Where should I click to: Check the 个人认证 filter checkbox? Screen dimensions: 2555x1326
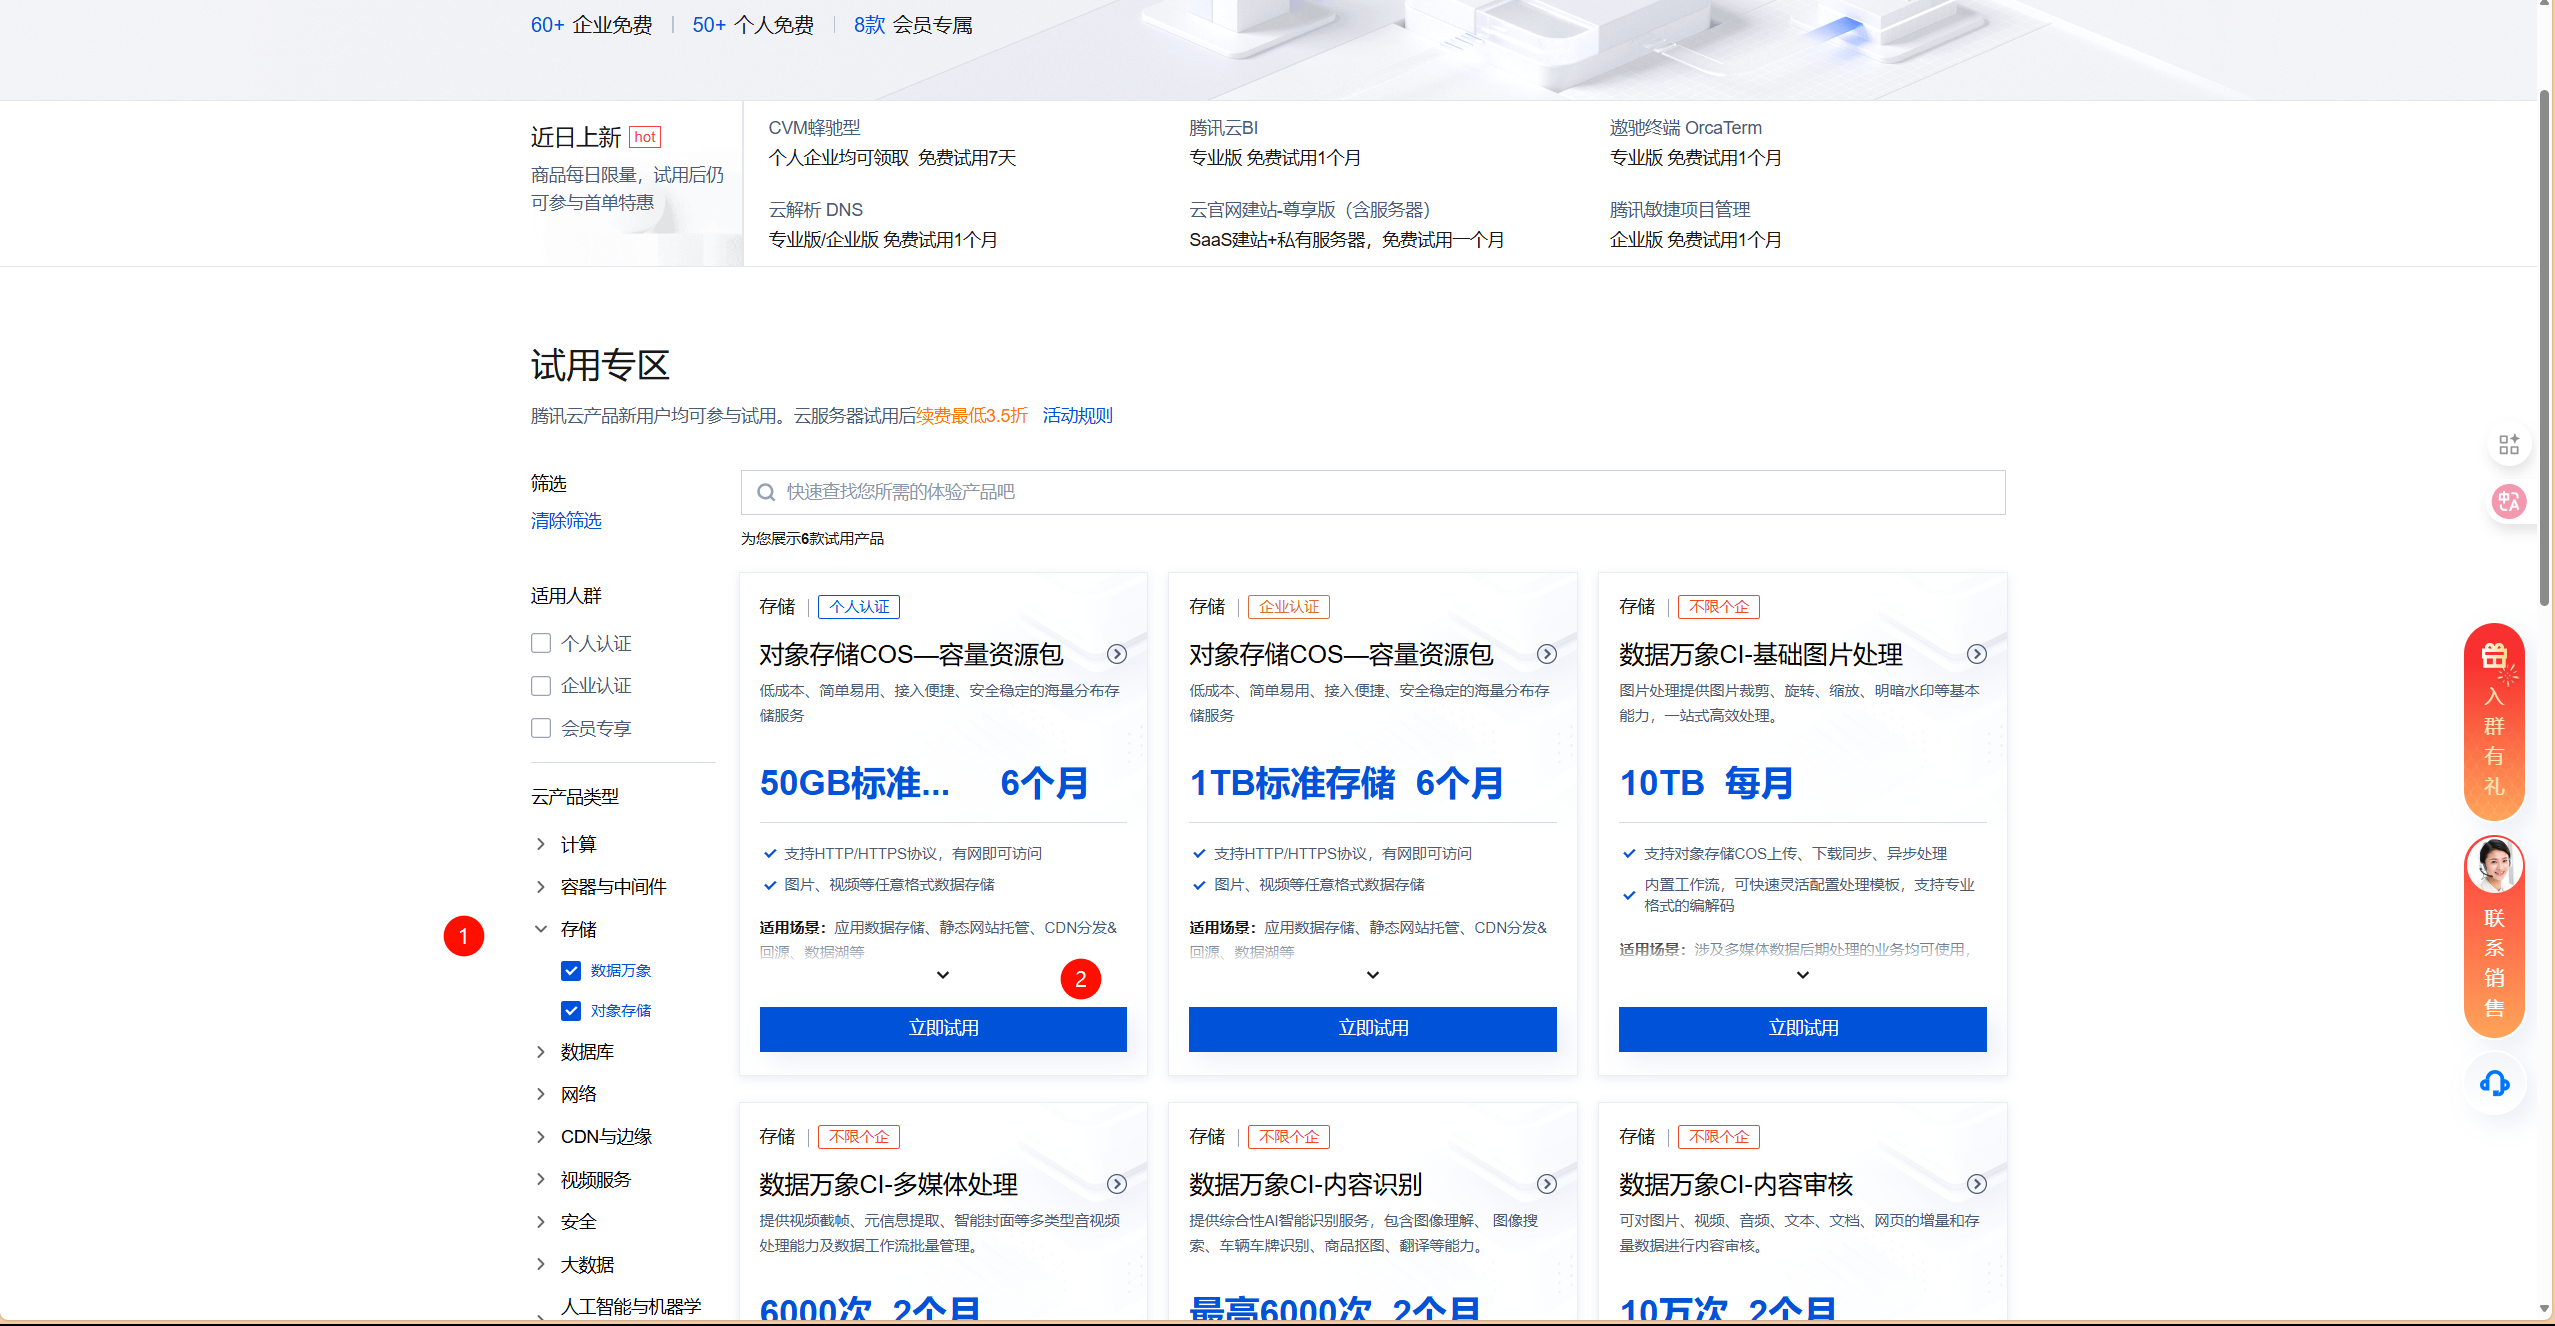(x=541, y=643)
